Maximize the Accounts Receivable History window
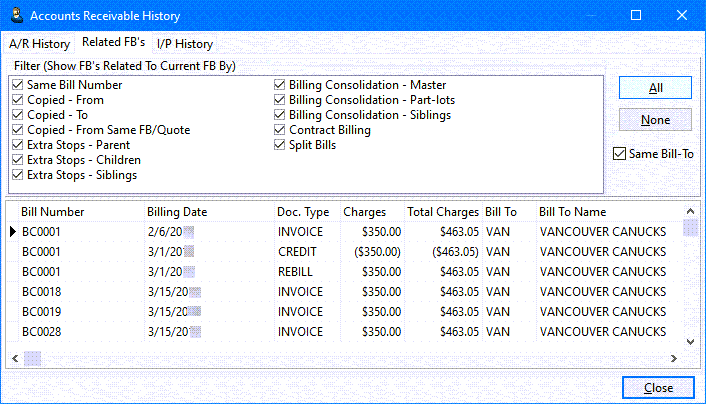Image resolution: width=706 pixels, height=404 pixels. click(x=635, y=15)
